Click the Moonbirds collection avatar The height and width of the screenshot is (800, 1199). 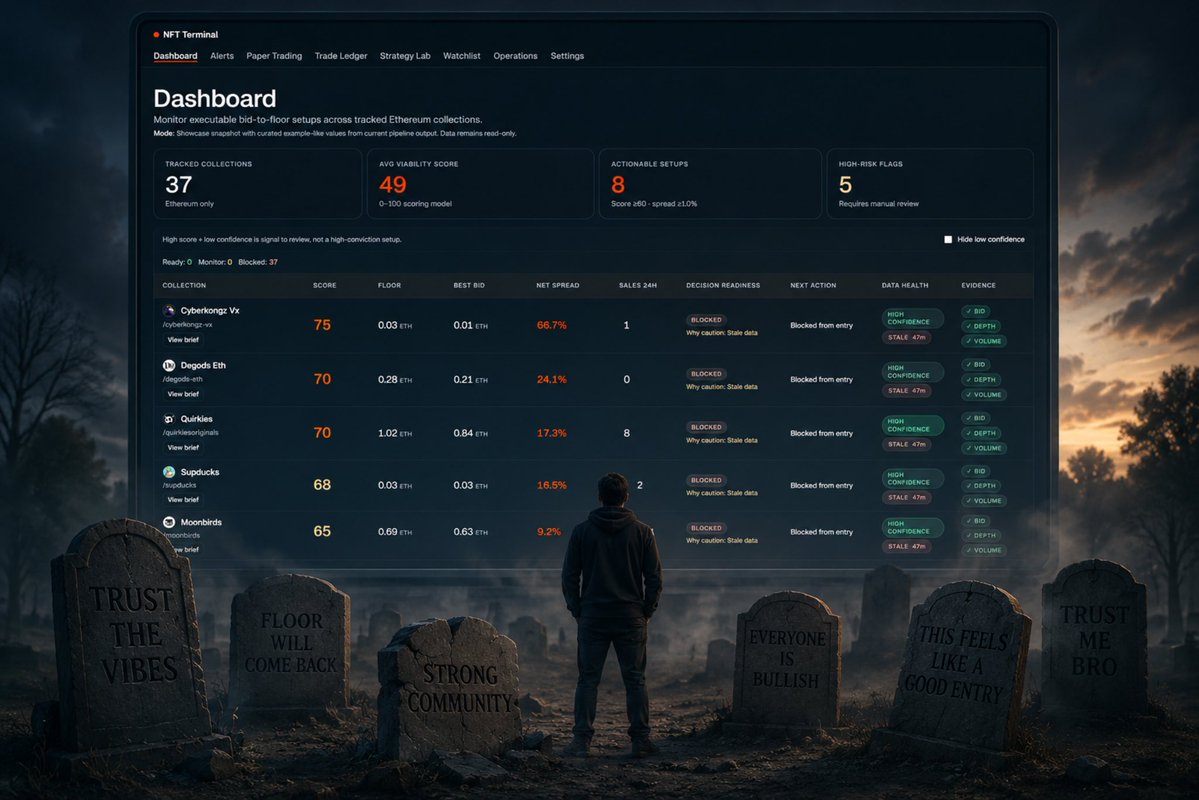pos(169,522)
